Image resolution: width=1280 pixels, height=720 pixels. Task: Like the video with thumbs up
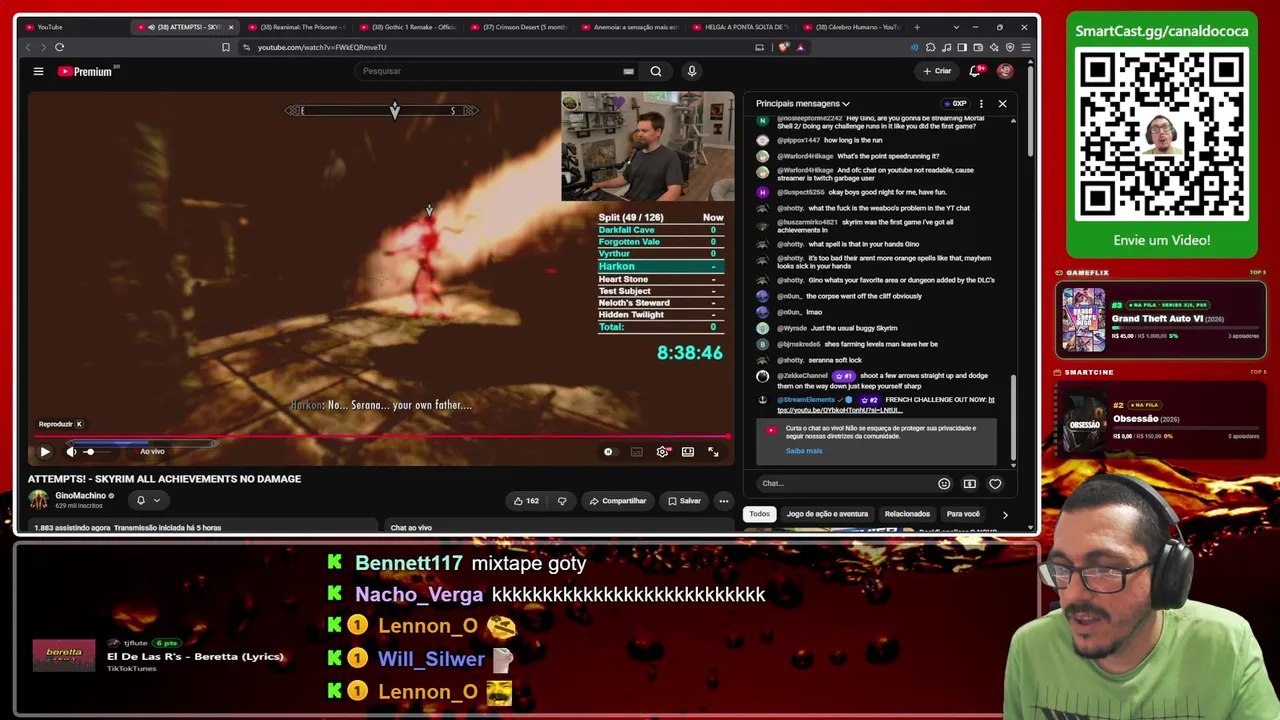click(x=526, y=501)
